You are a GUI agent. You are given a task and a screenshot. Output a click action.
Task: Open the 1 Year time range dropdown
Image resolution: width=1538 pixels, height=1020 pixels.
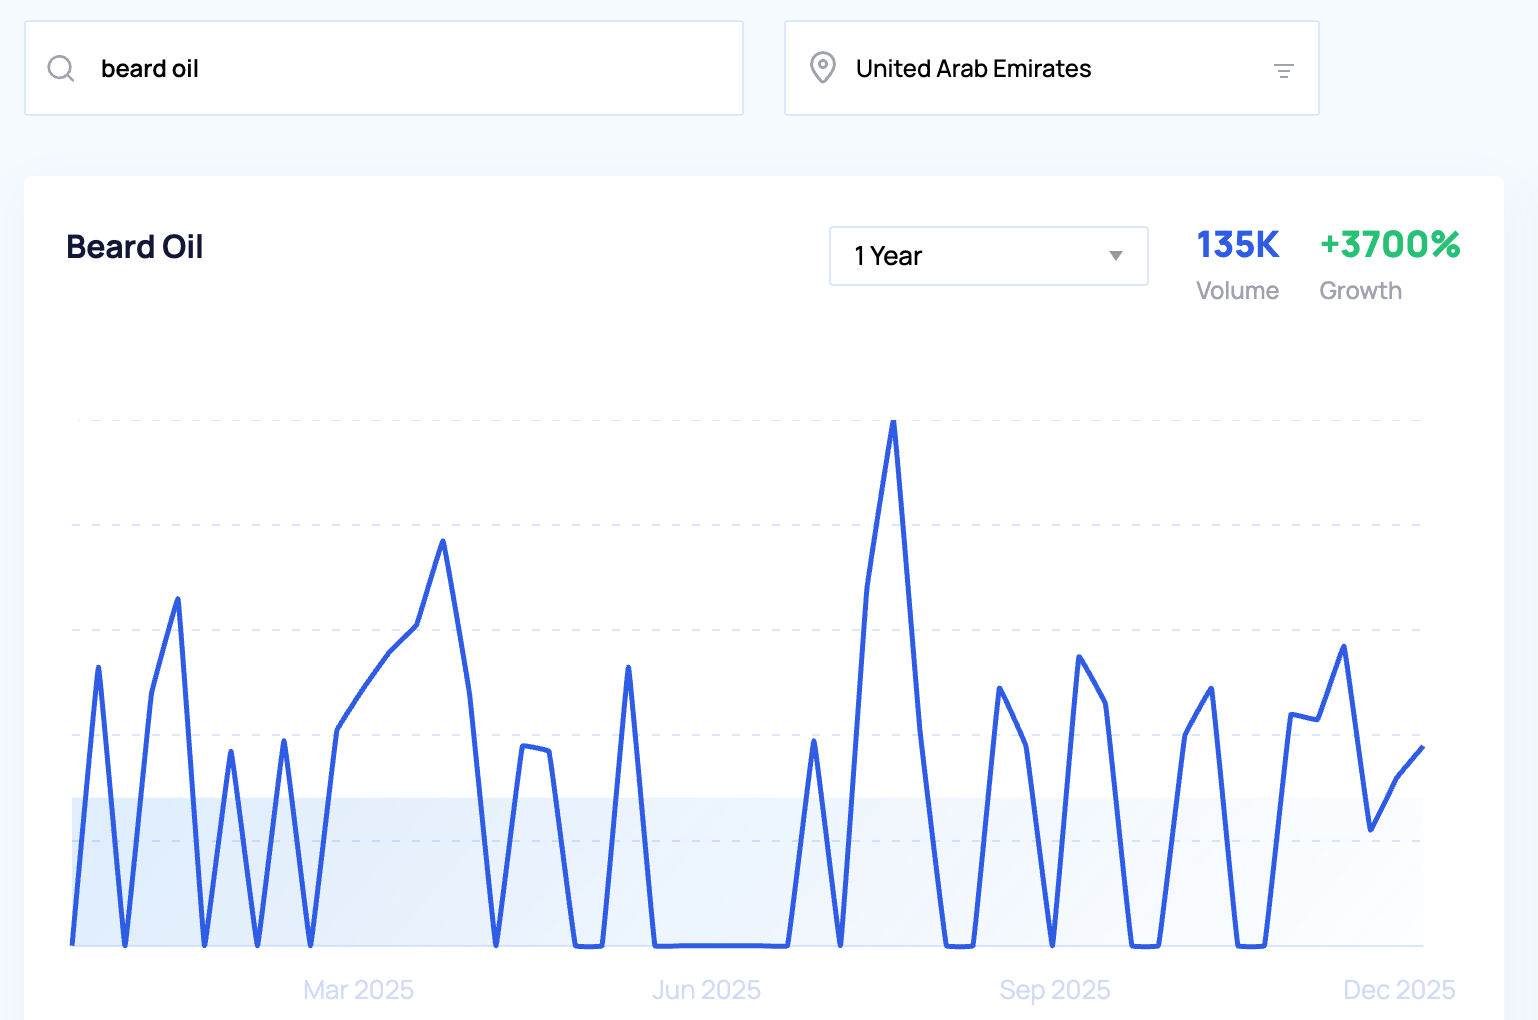[987, 256]
